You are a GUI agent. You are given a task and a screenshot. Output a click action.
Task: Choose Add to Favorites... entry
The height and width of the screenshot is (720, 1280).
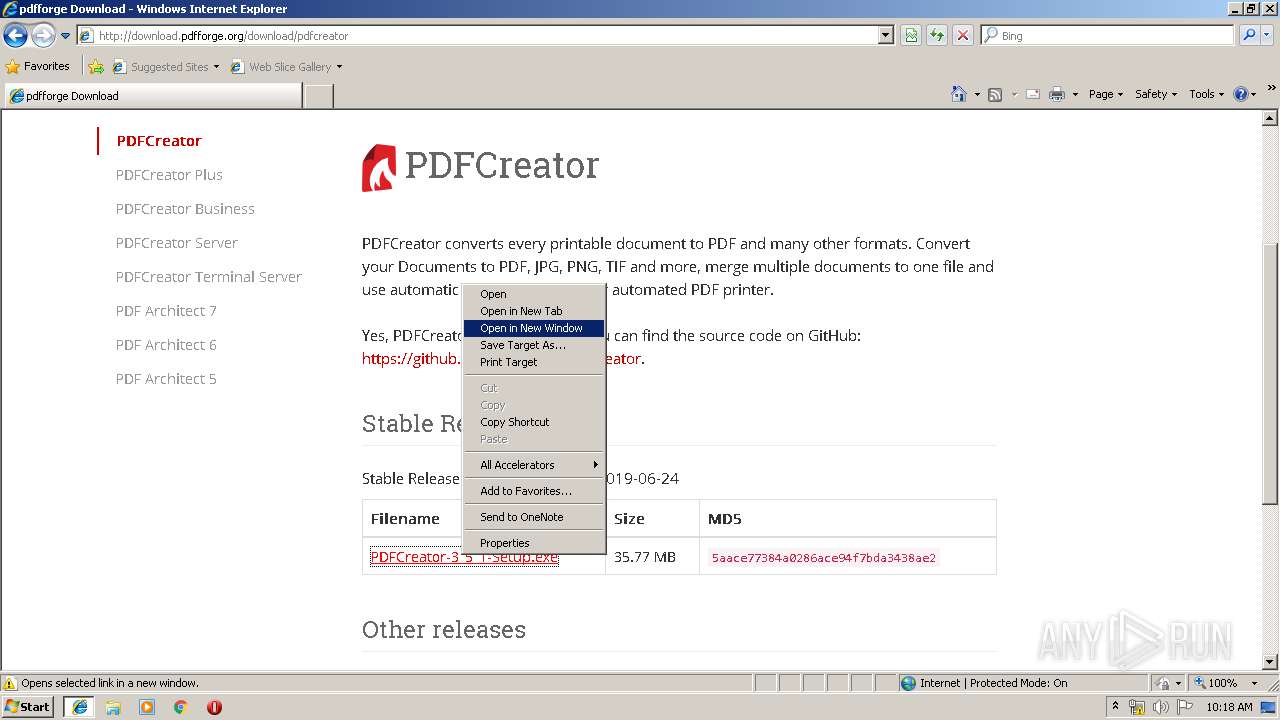click(x=534, y=491)
